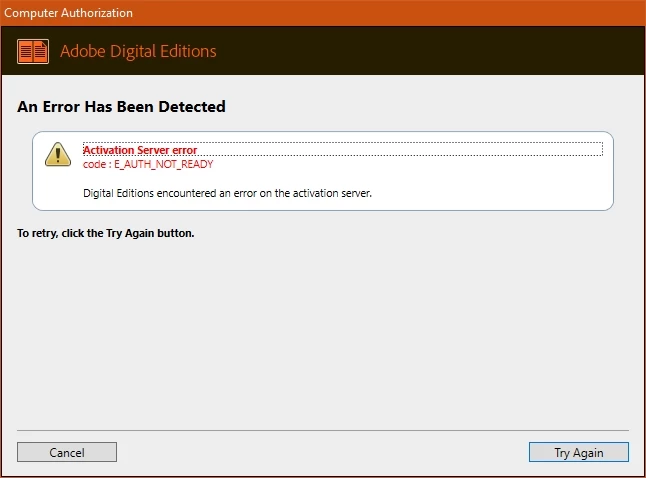Cancel the computer authorization dialog
The width and height of the screenshot is (646, 478).
pyautogui.click(x=67, y=452)
